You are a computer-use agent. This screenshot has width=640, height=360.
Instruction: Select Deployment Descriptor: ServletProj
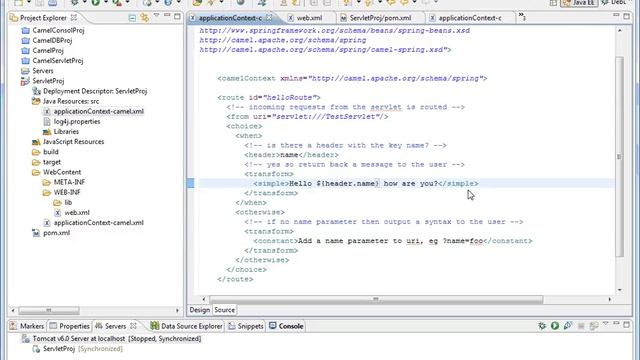point(95,91)
